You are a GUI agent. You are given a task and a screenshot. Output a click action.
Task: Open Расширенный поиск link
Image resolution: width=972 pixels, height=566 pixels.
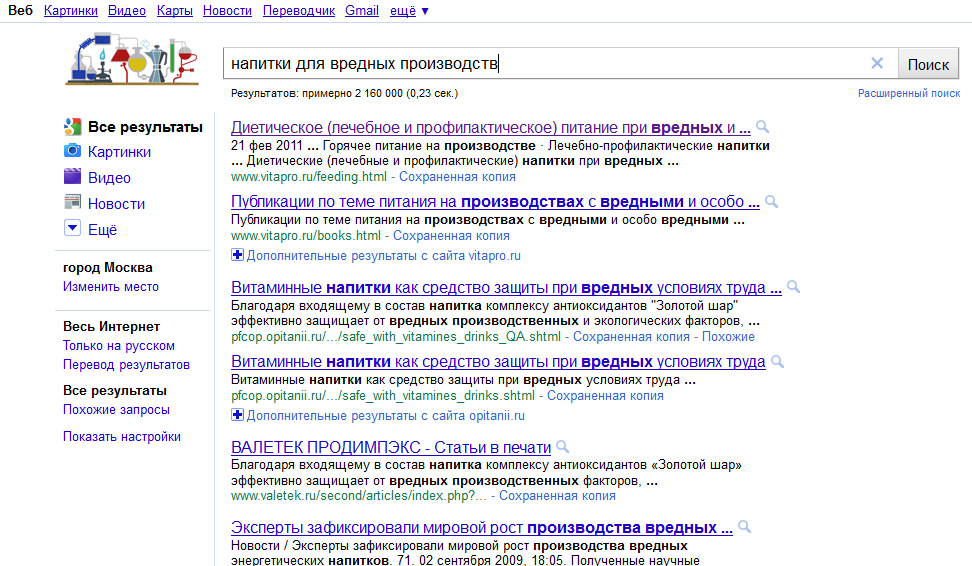click(909, 93)
